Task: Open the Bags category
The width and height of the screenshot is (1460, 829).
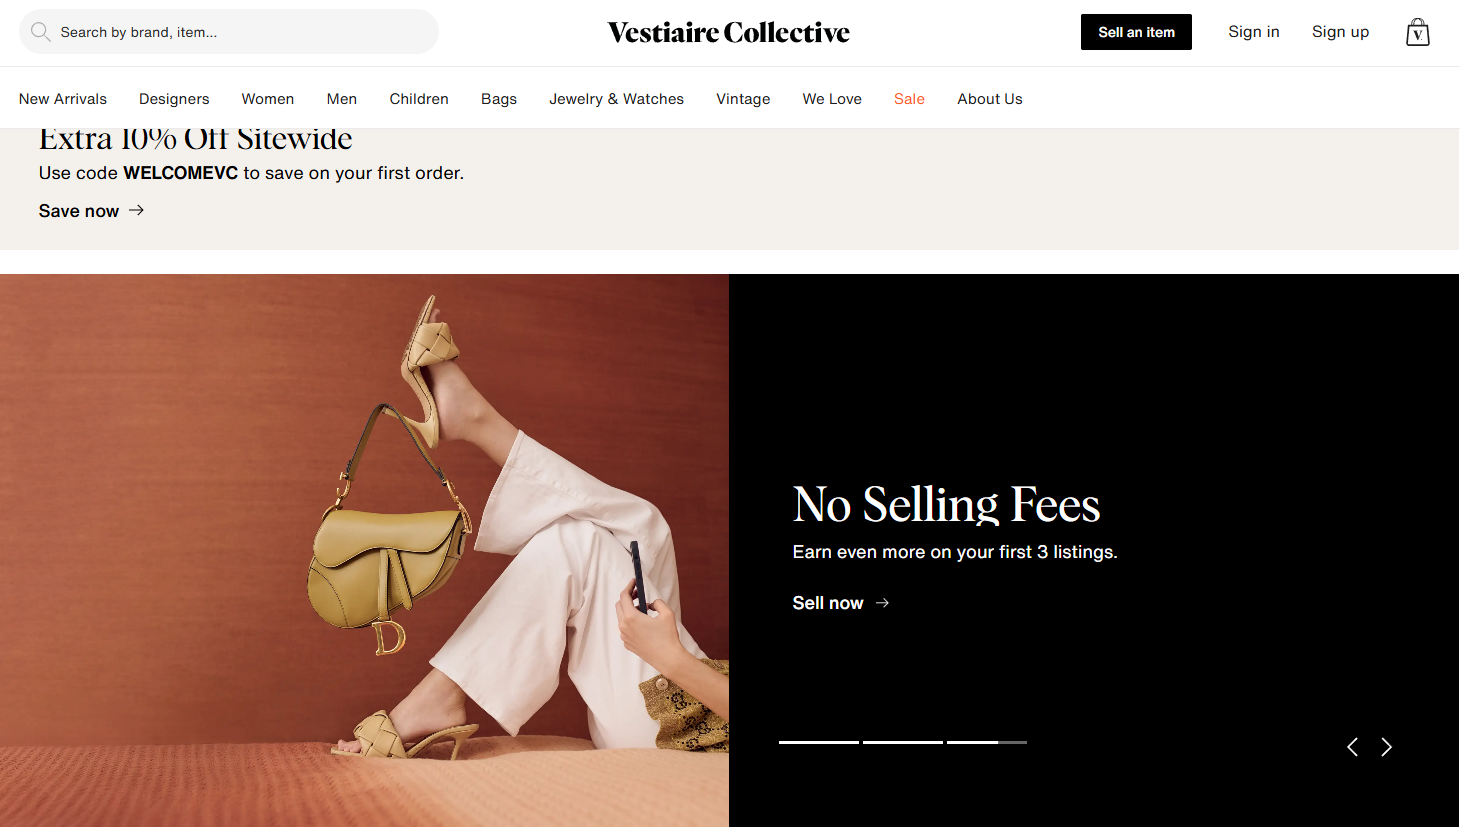Action: click(499, 99)
